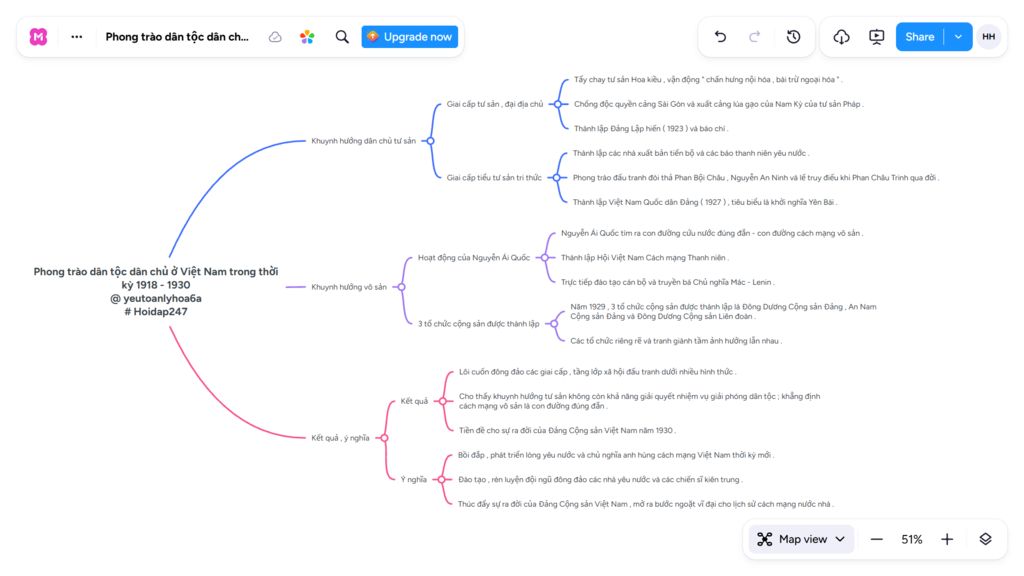
Task: Click the cloud sync status icon
Action: (275, 37)
